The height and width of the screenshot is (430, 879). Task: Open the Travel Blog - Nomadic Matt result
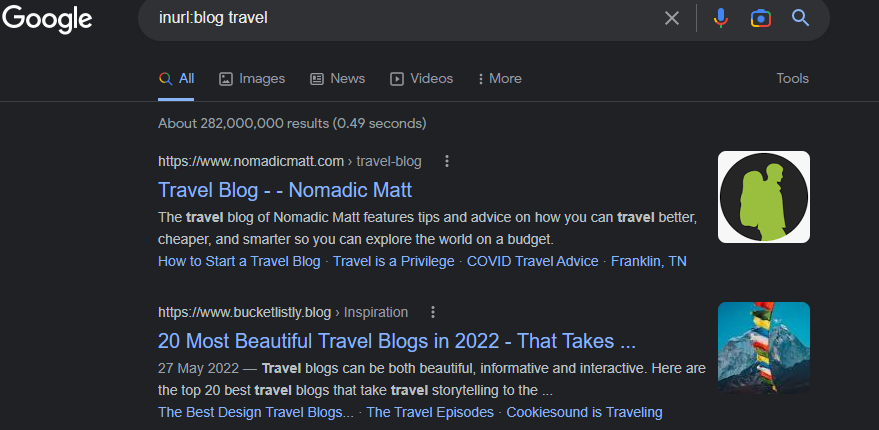(285, 190)
